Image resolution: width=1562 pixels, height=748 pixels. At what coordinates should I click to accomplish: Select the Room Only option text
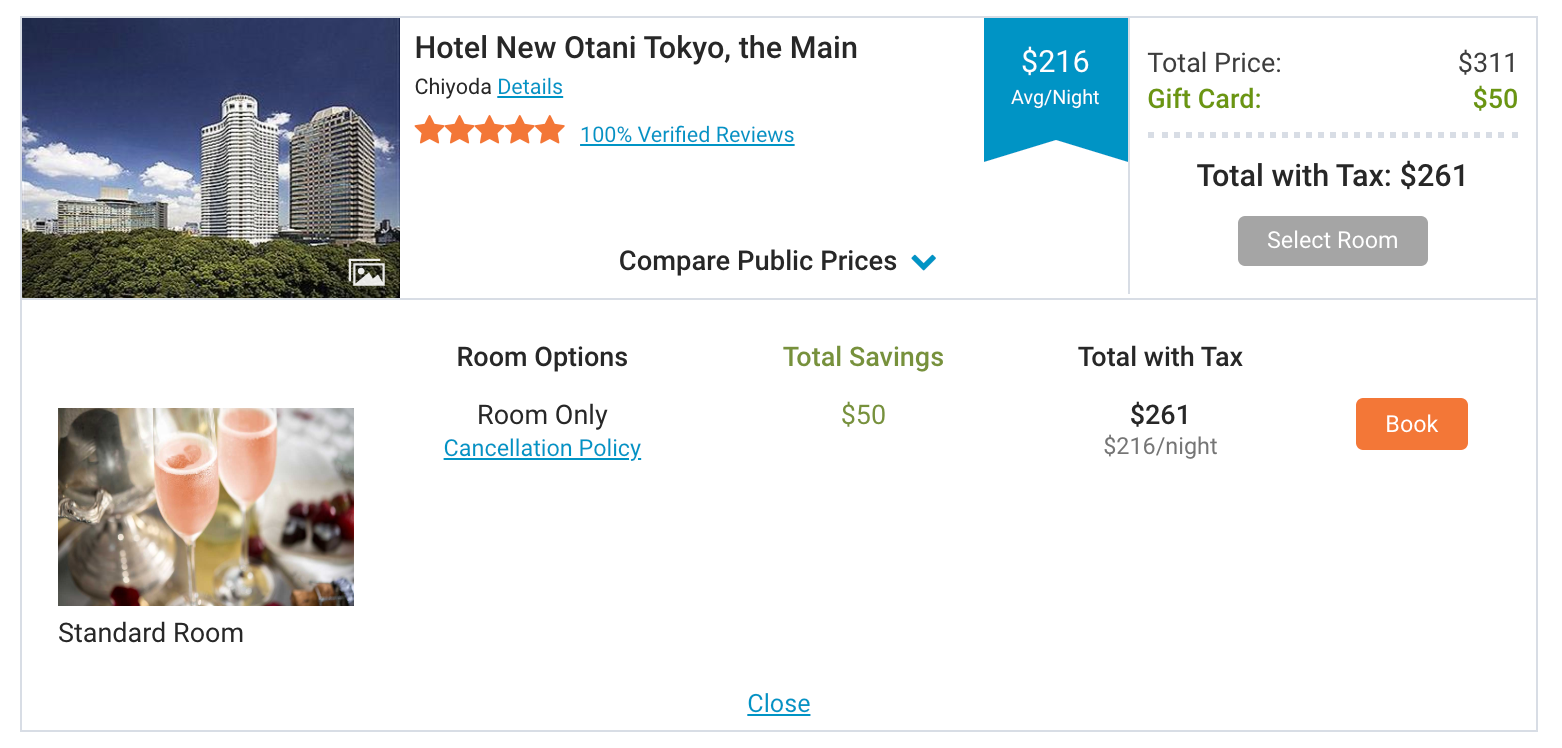point(542,415)
